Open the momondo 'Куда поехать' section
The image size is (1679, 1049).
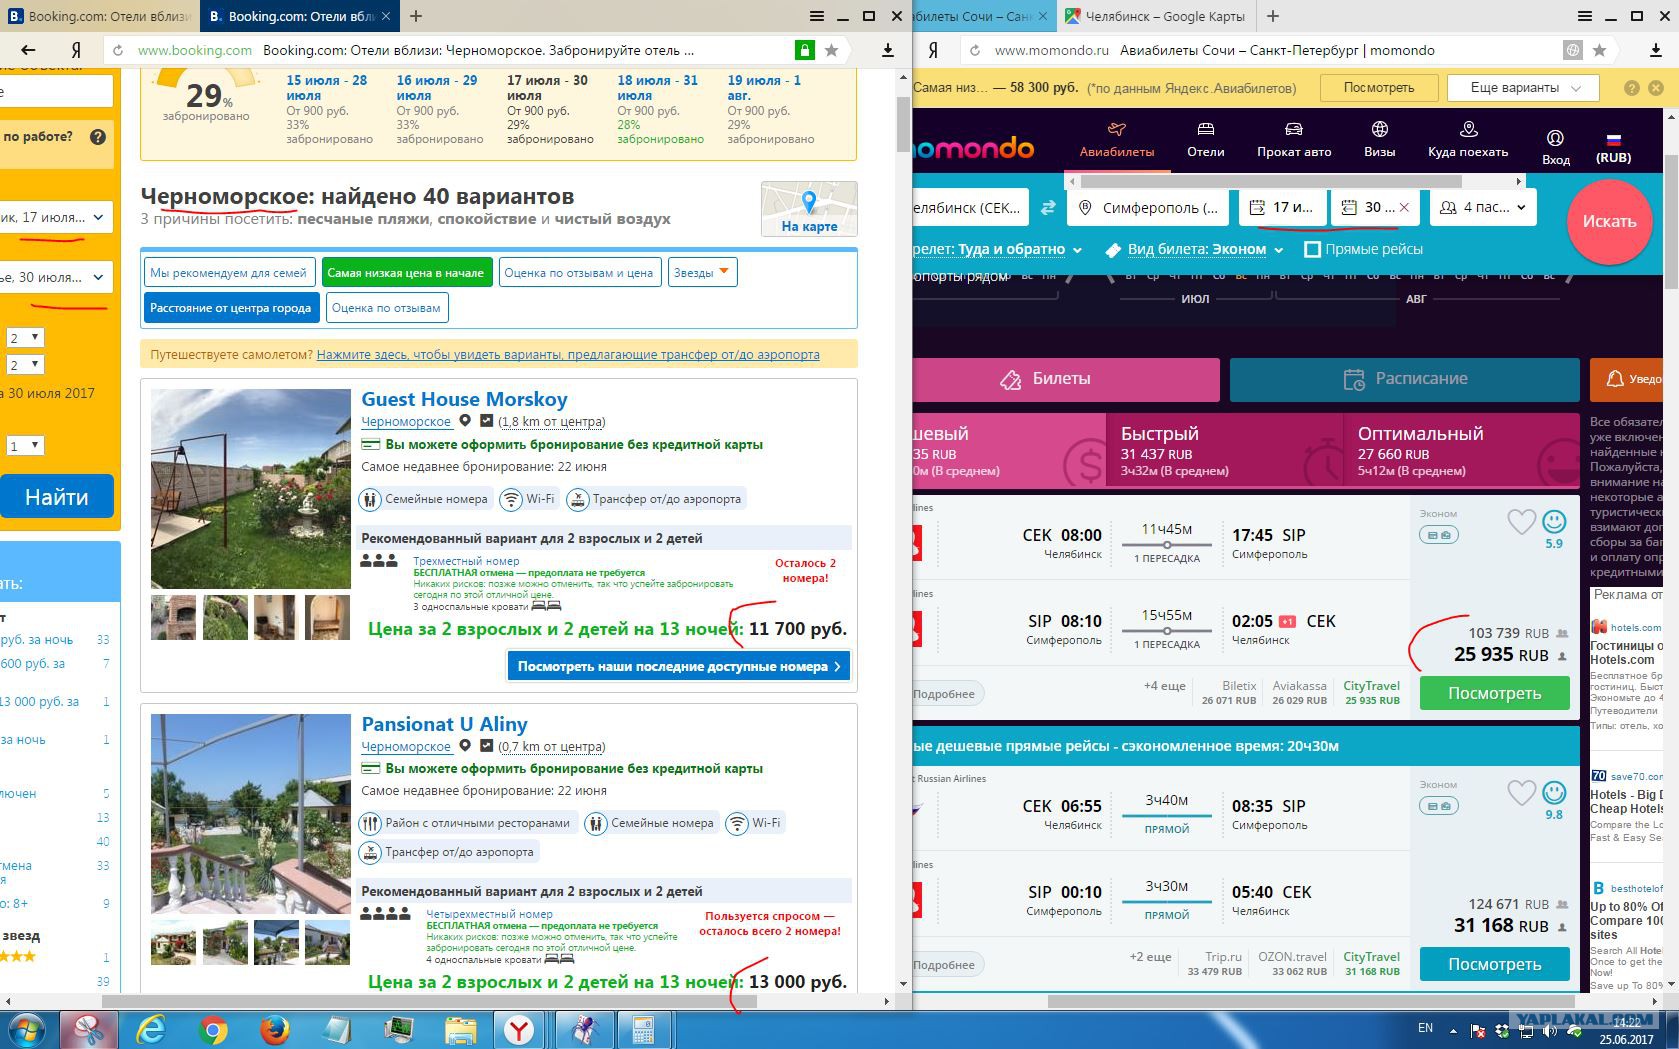click(1468, 140)
